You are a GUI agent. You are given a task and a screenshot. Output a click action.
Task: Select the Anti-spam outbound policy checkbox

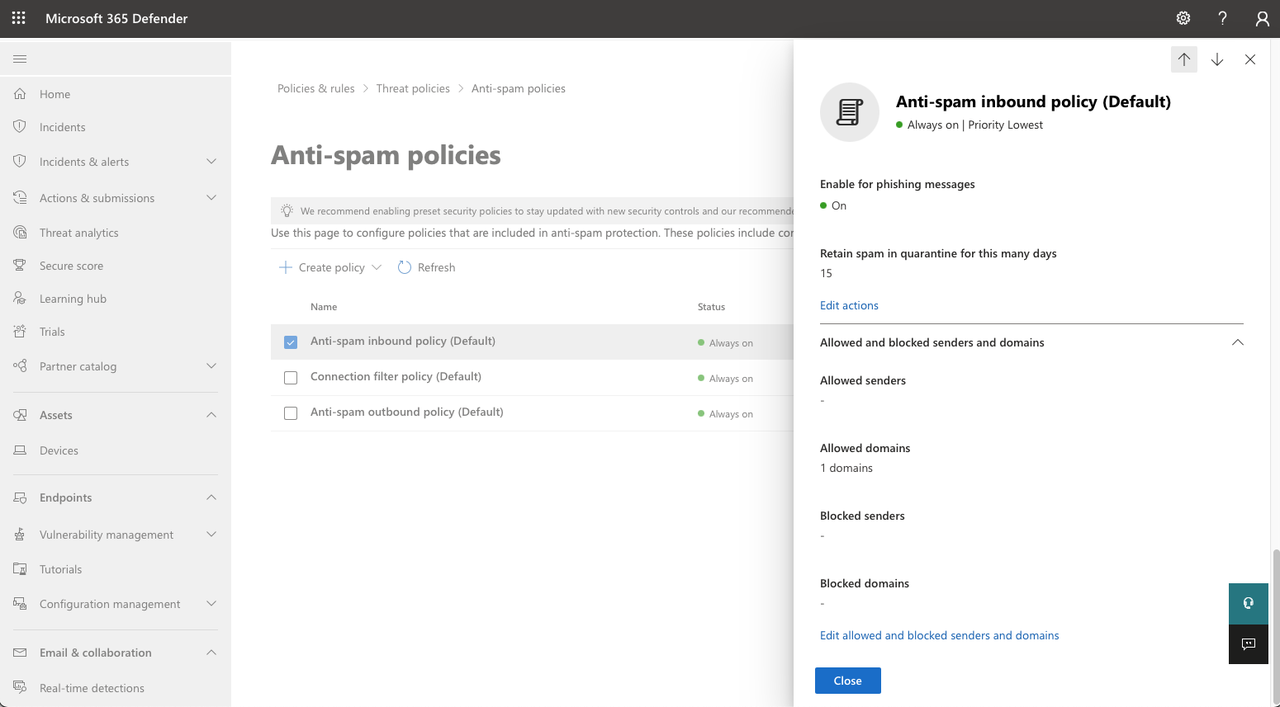[x=291, y=413]
